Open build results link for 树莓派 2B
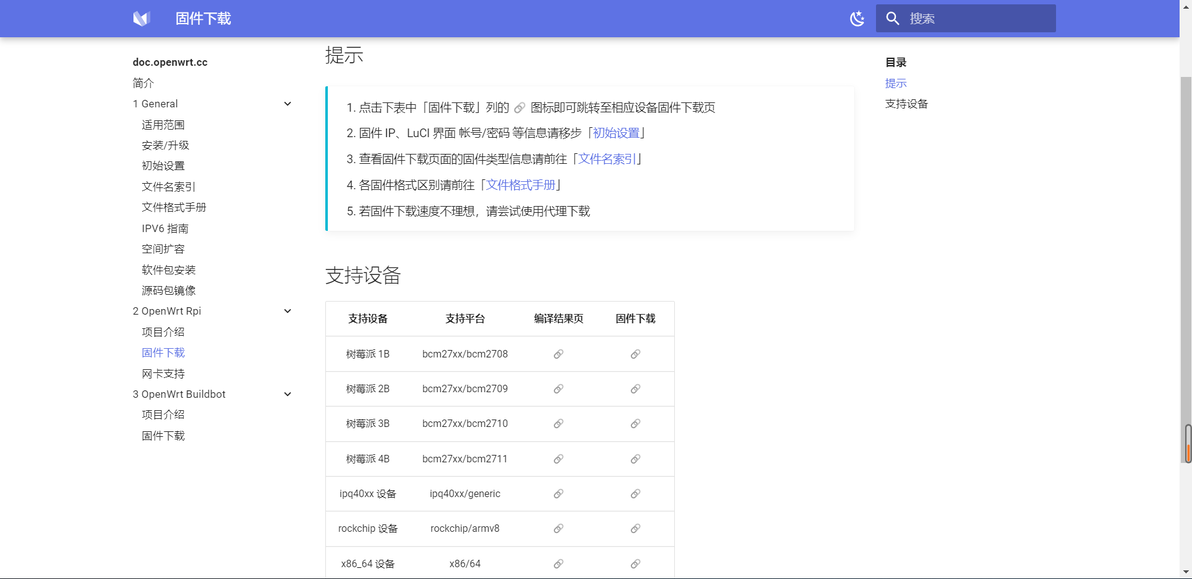The image size is (1192, 579). (558, 389)
